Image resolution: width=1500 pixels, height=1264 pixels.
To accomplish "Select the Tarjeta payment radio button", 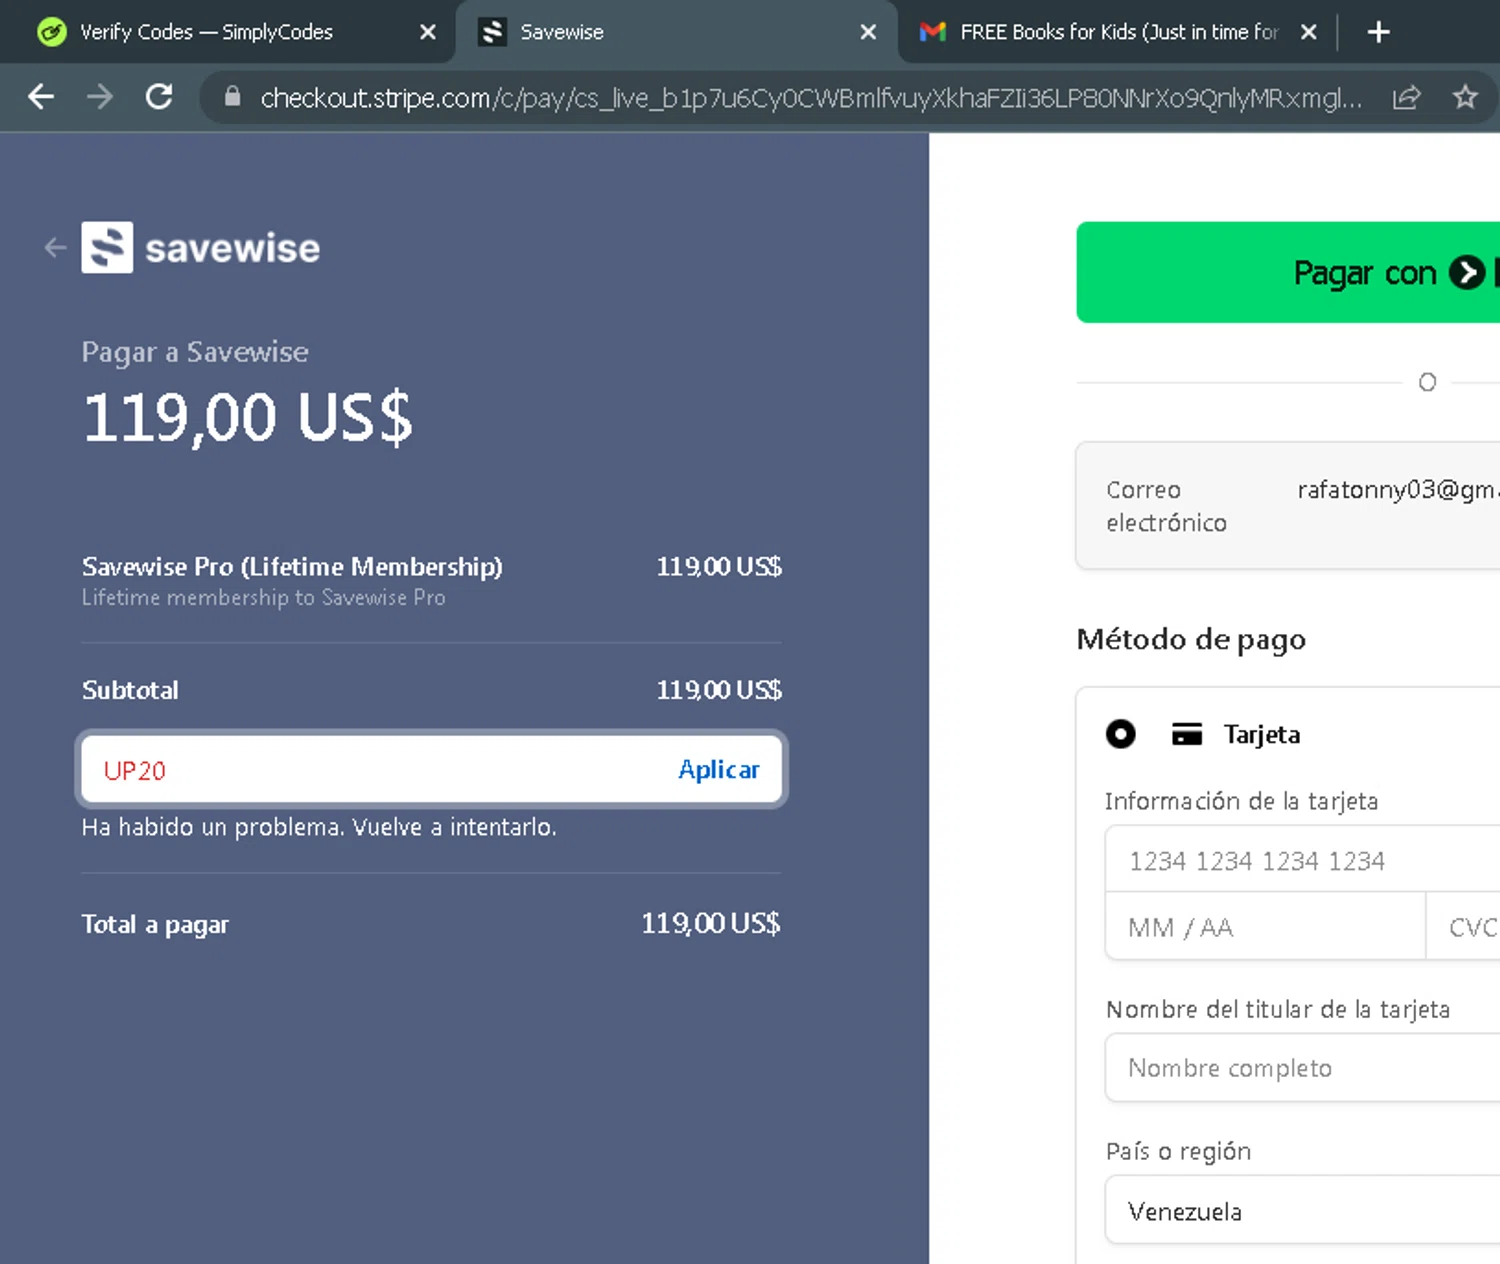I will 1120,734.
